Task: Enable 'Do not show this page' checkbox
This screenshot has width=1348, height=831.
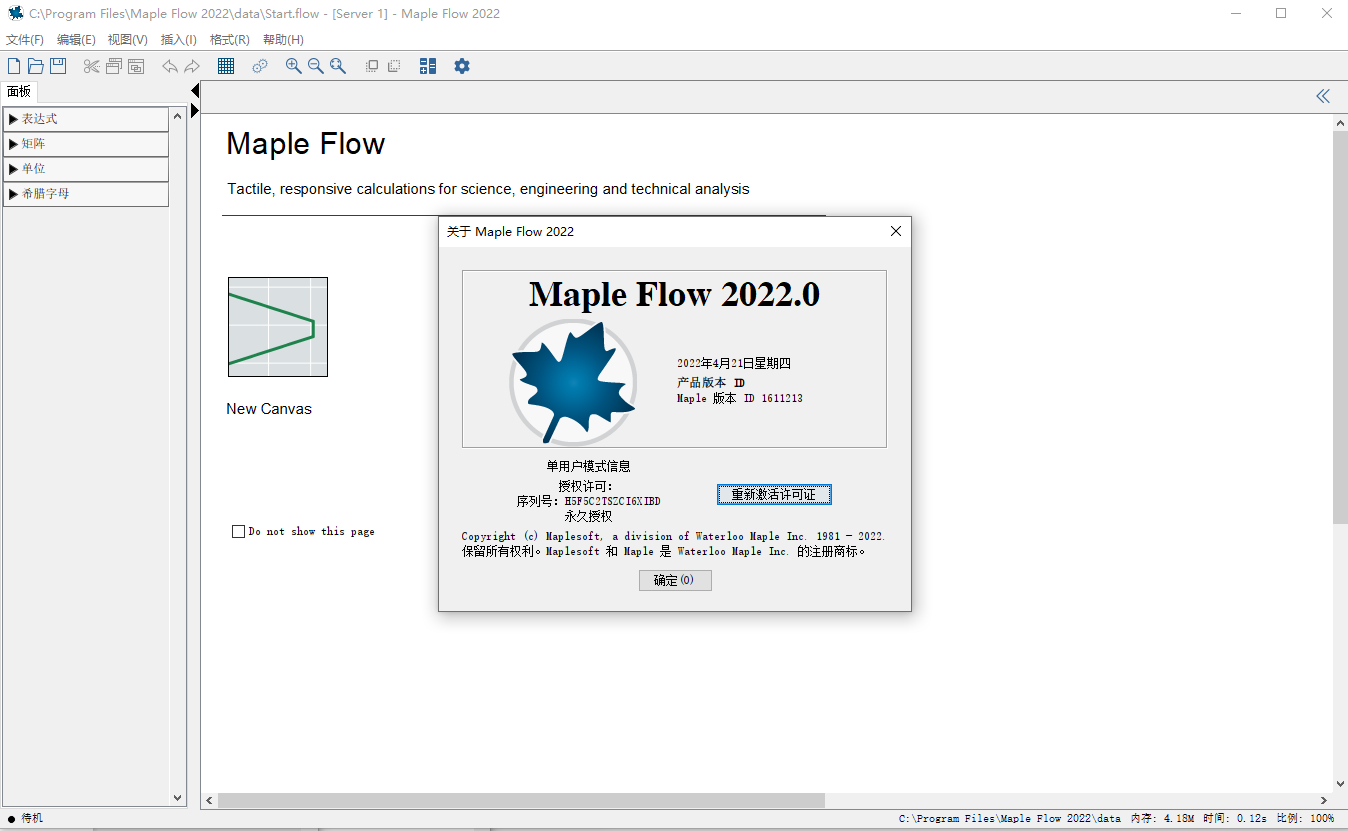Action: (238, 532)
